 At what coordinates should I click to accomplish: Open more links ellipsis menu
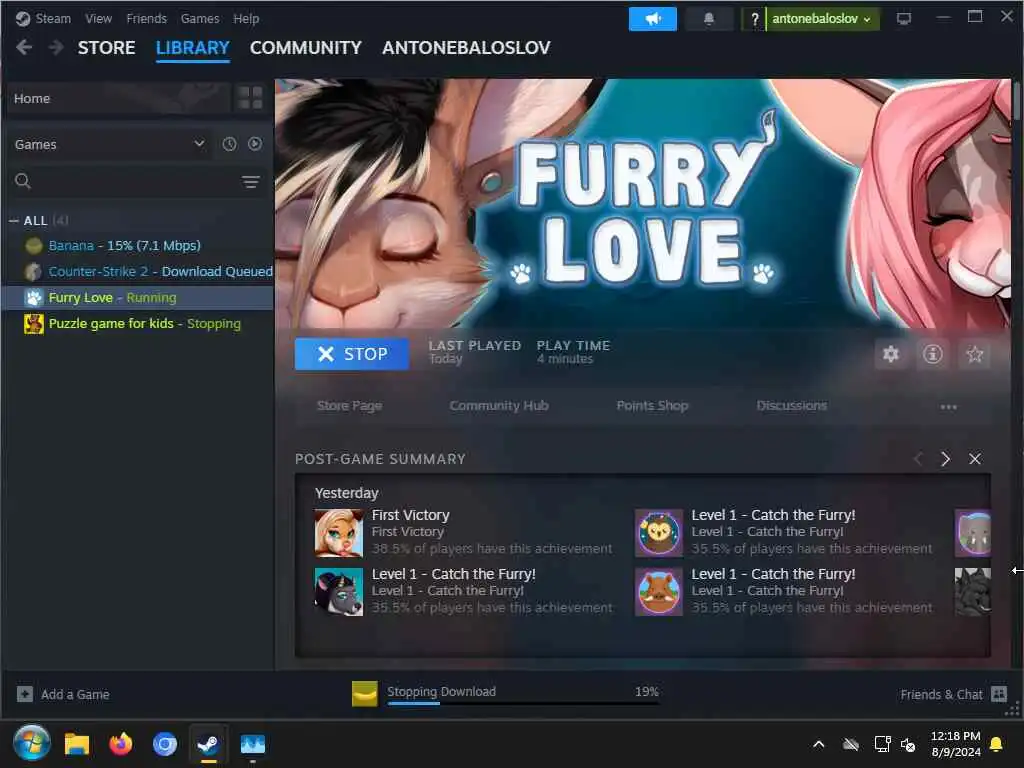[948, 406]
